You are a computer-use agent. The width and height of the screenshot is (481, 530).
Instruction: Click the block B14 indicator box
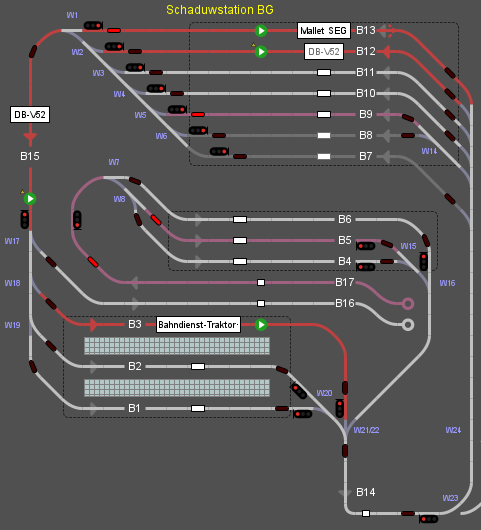click(366, 514)
